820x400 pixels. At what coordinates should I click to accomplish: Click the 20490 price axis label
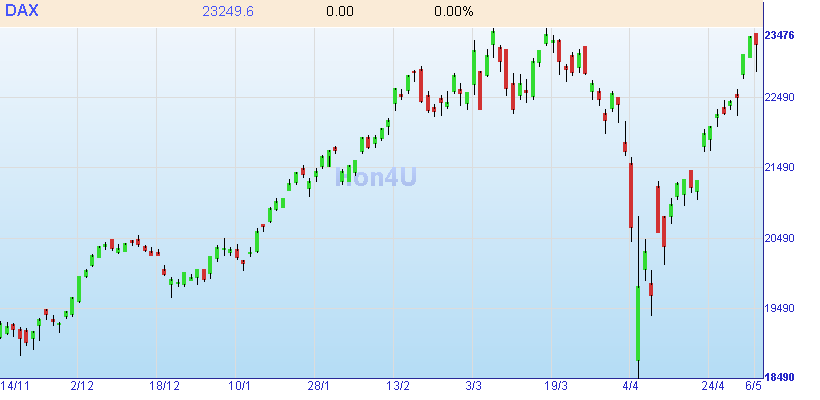pyautogui.click(x=780, y=238)
